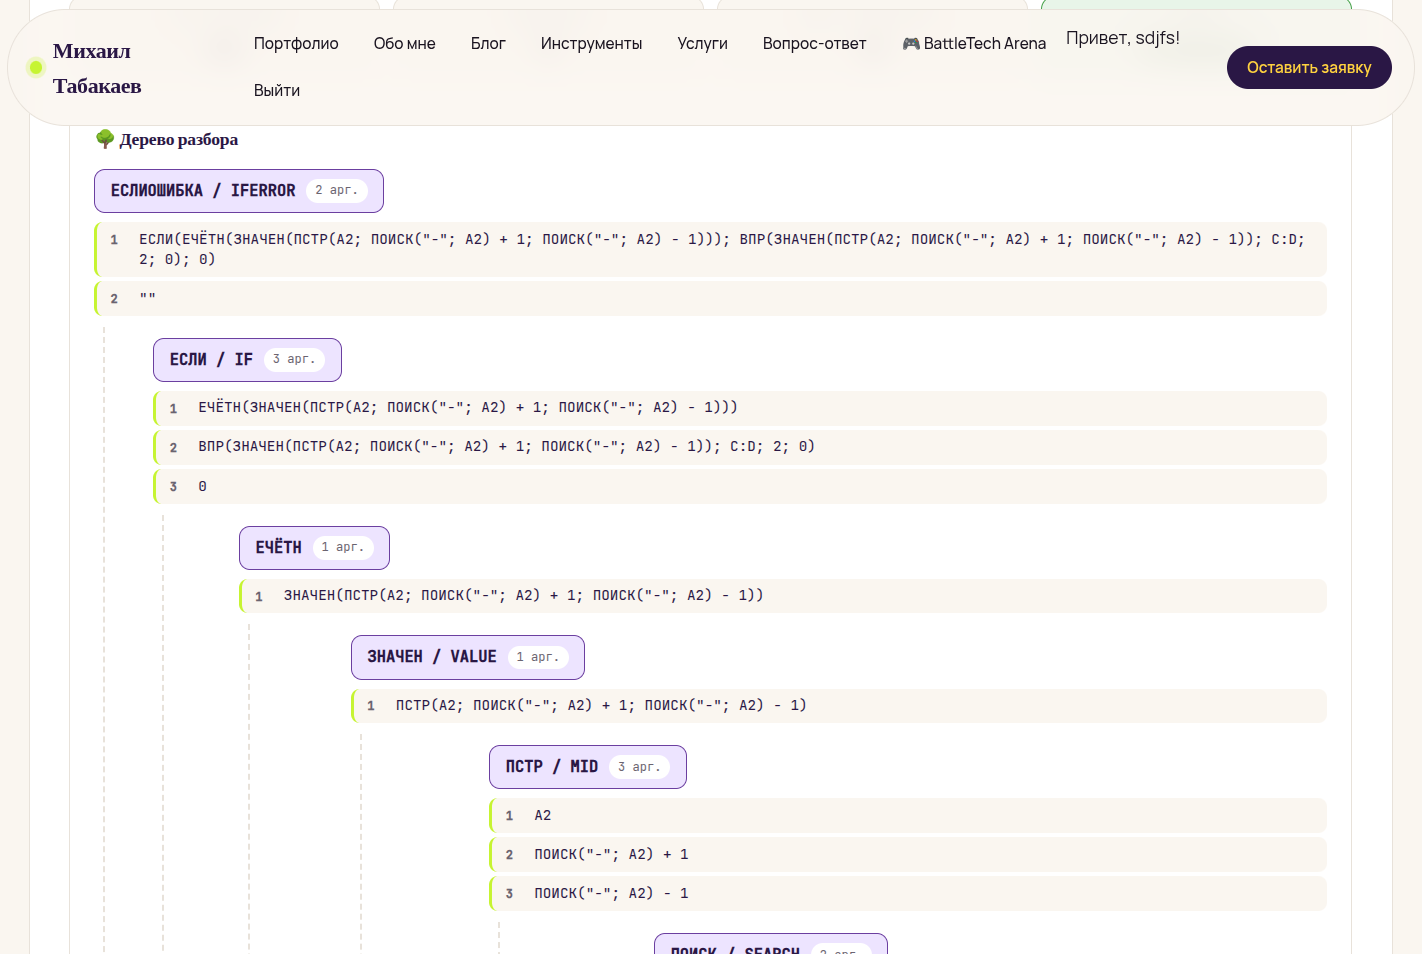The image size is (1422, 954).
Task: Select IFERROR argument 1 starting with ЕСЛИ(ЕЧЁТН
Action: [711, 249]
